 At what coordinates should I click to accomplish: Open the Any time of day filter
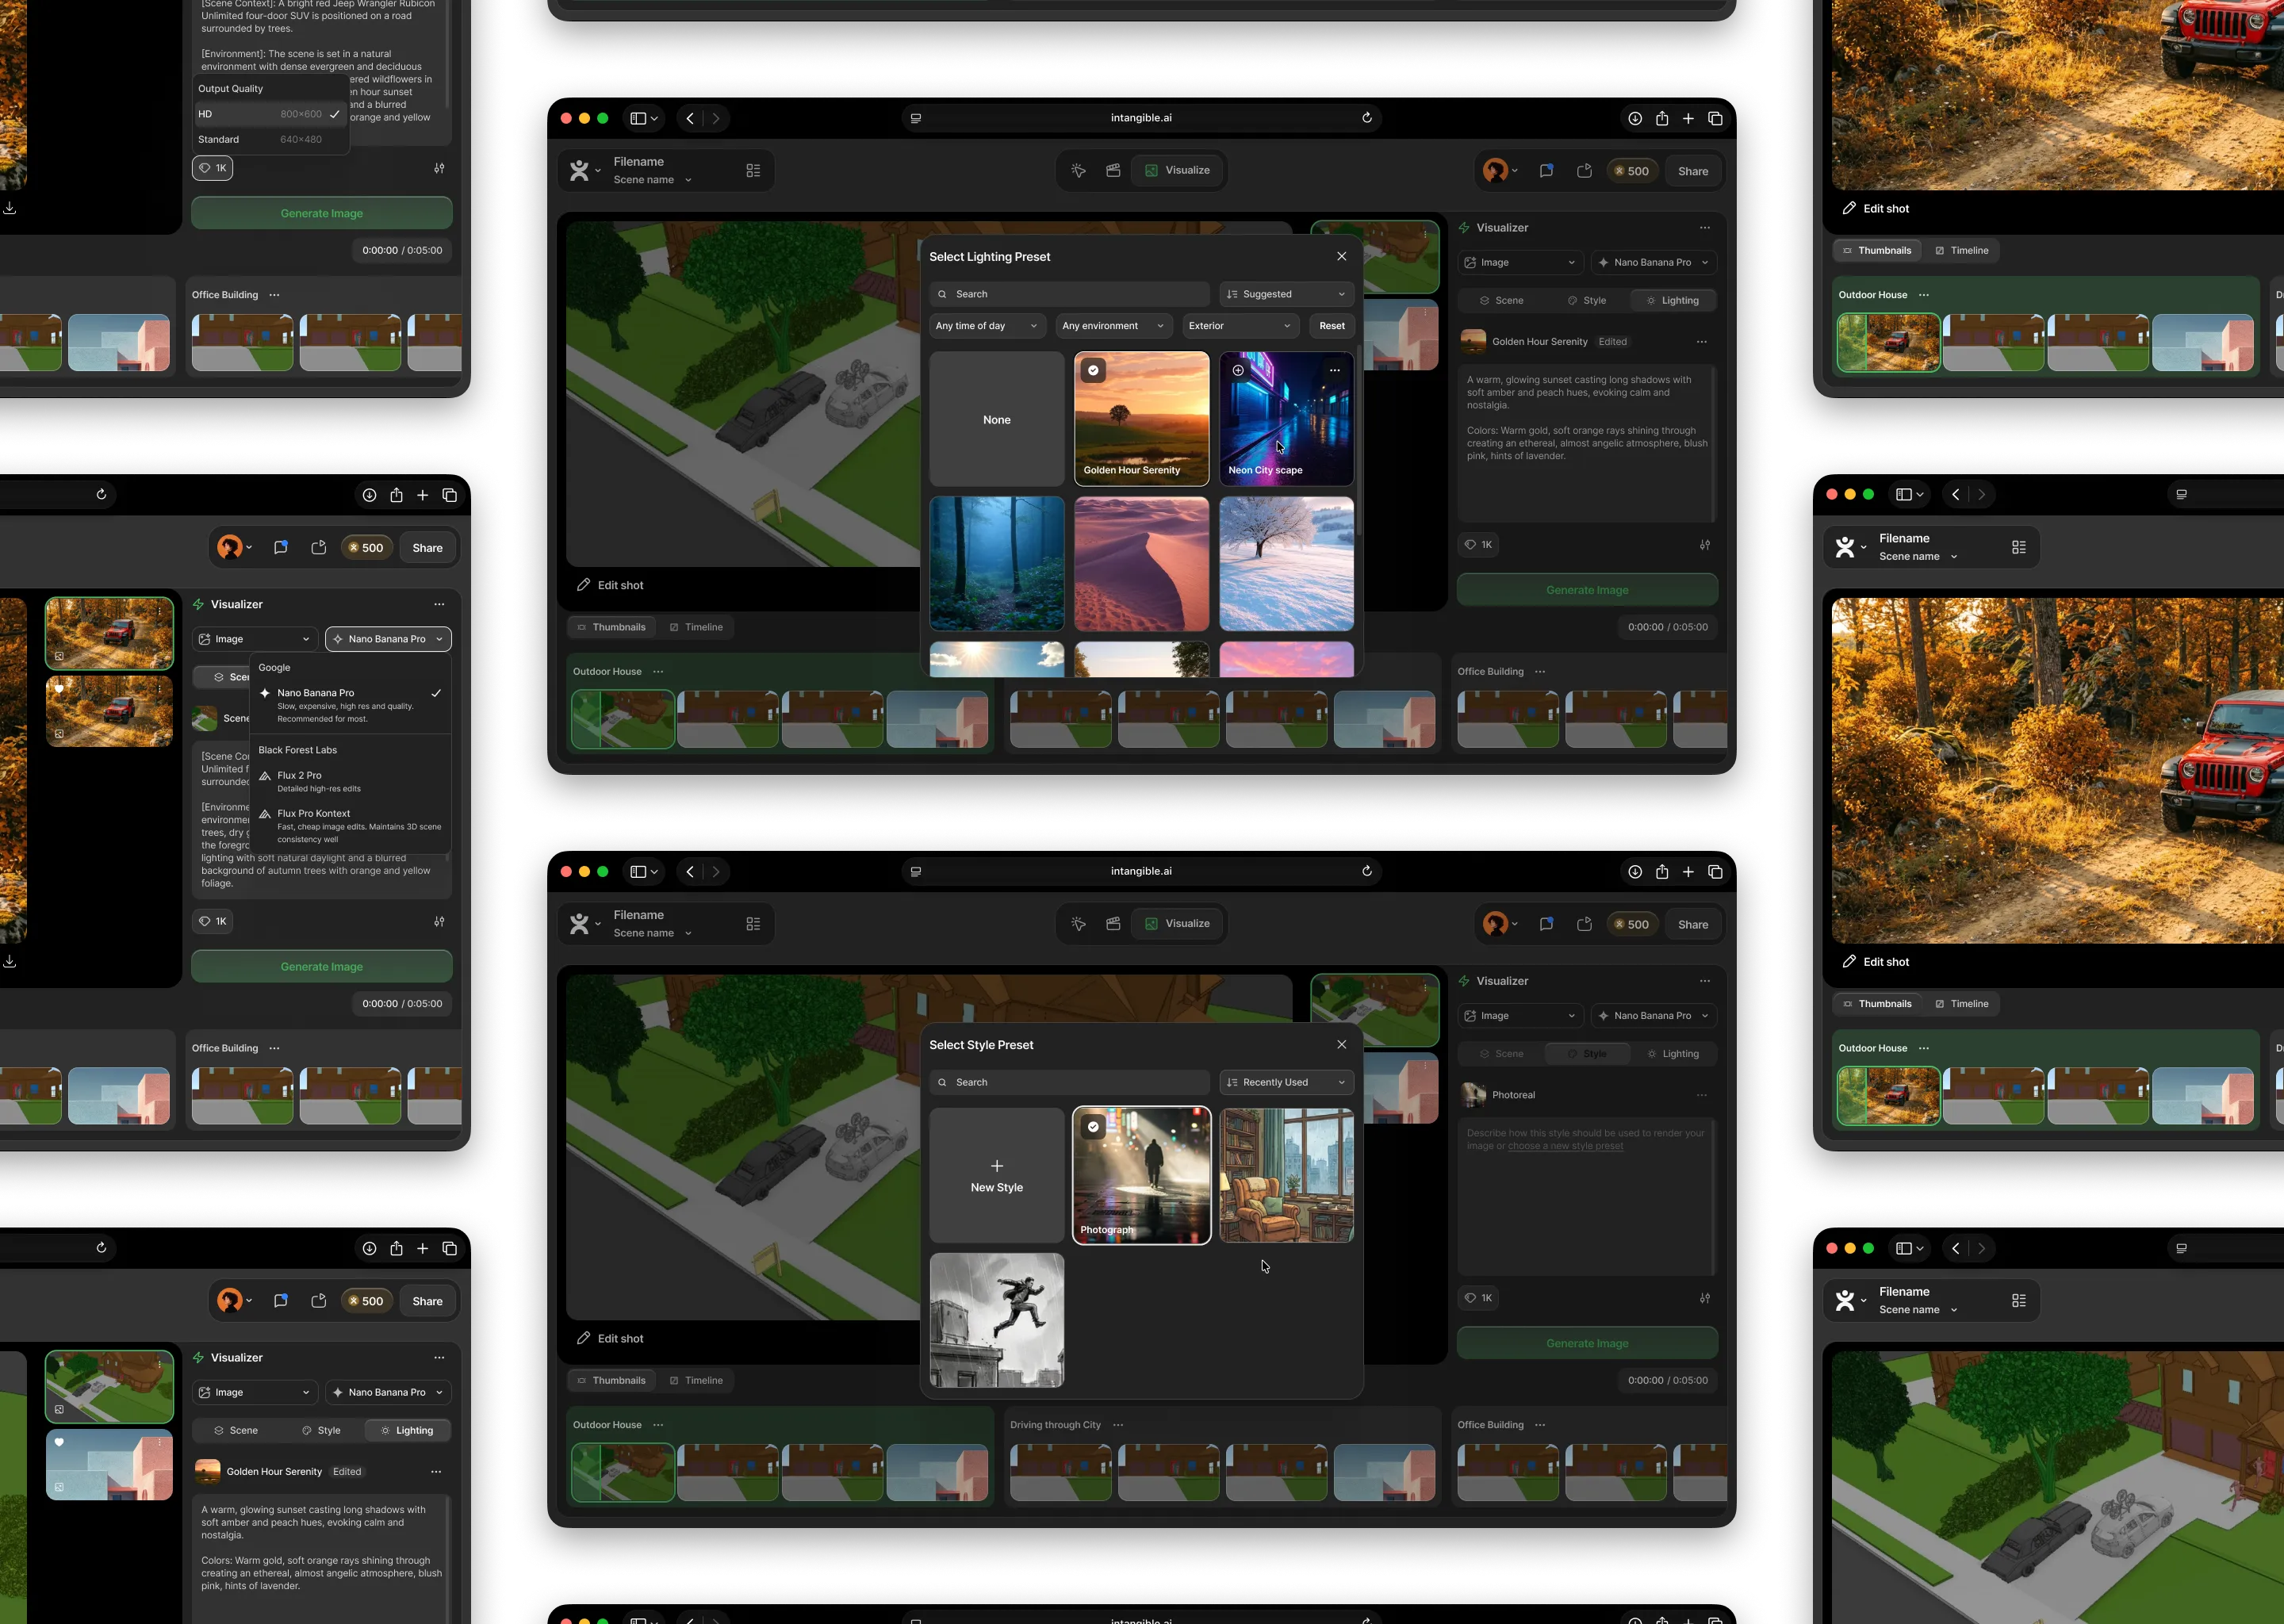(987, 326)
